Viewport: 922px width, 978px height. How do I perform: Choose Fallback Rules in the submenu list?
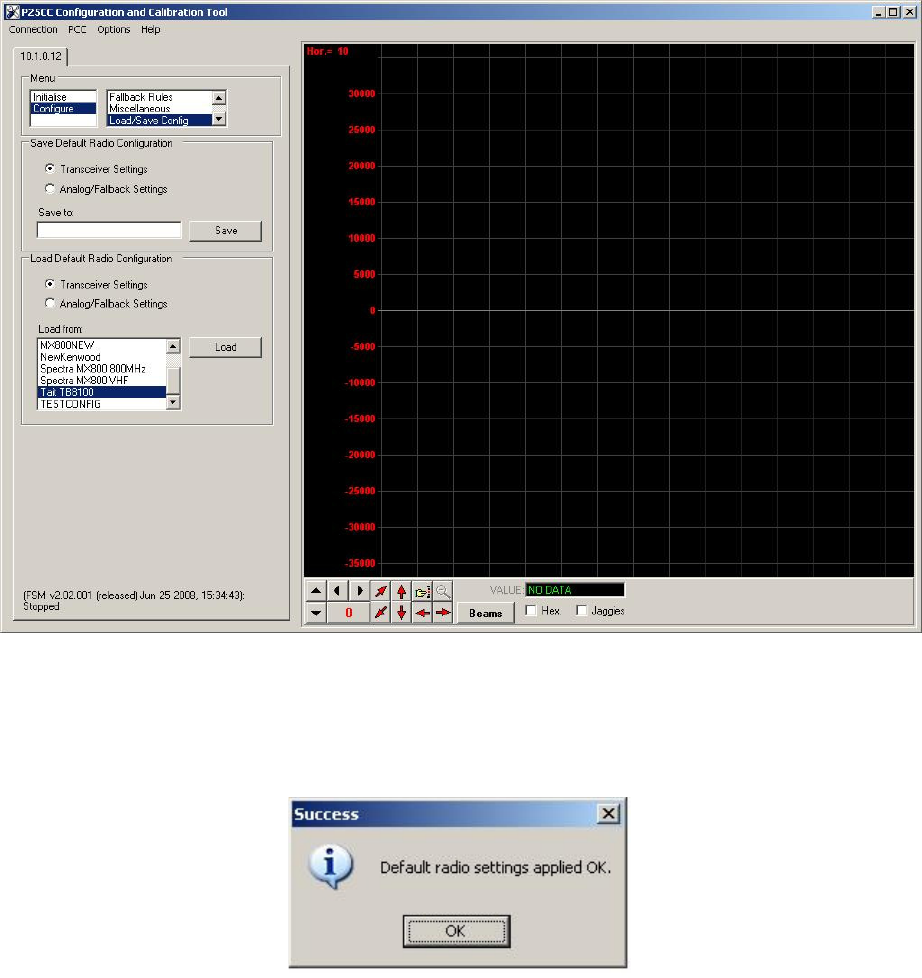click(x=159, y=97)
